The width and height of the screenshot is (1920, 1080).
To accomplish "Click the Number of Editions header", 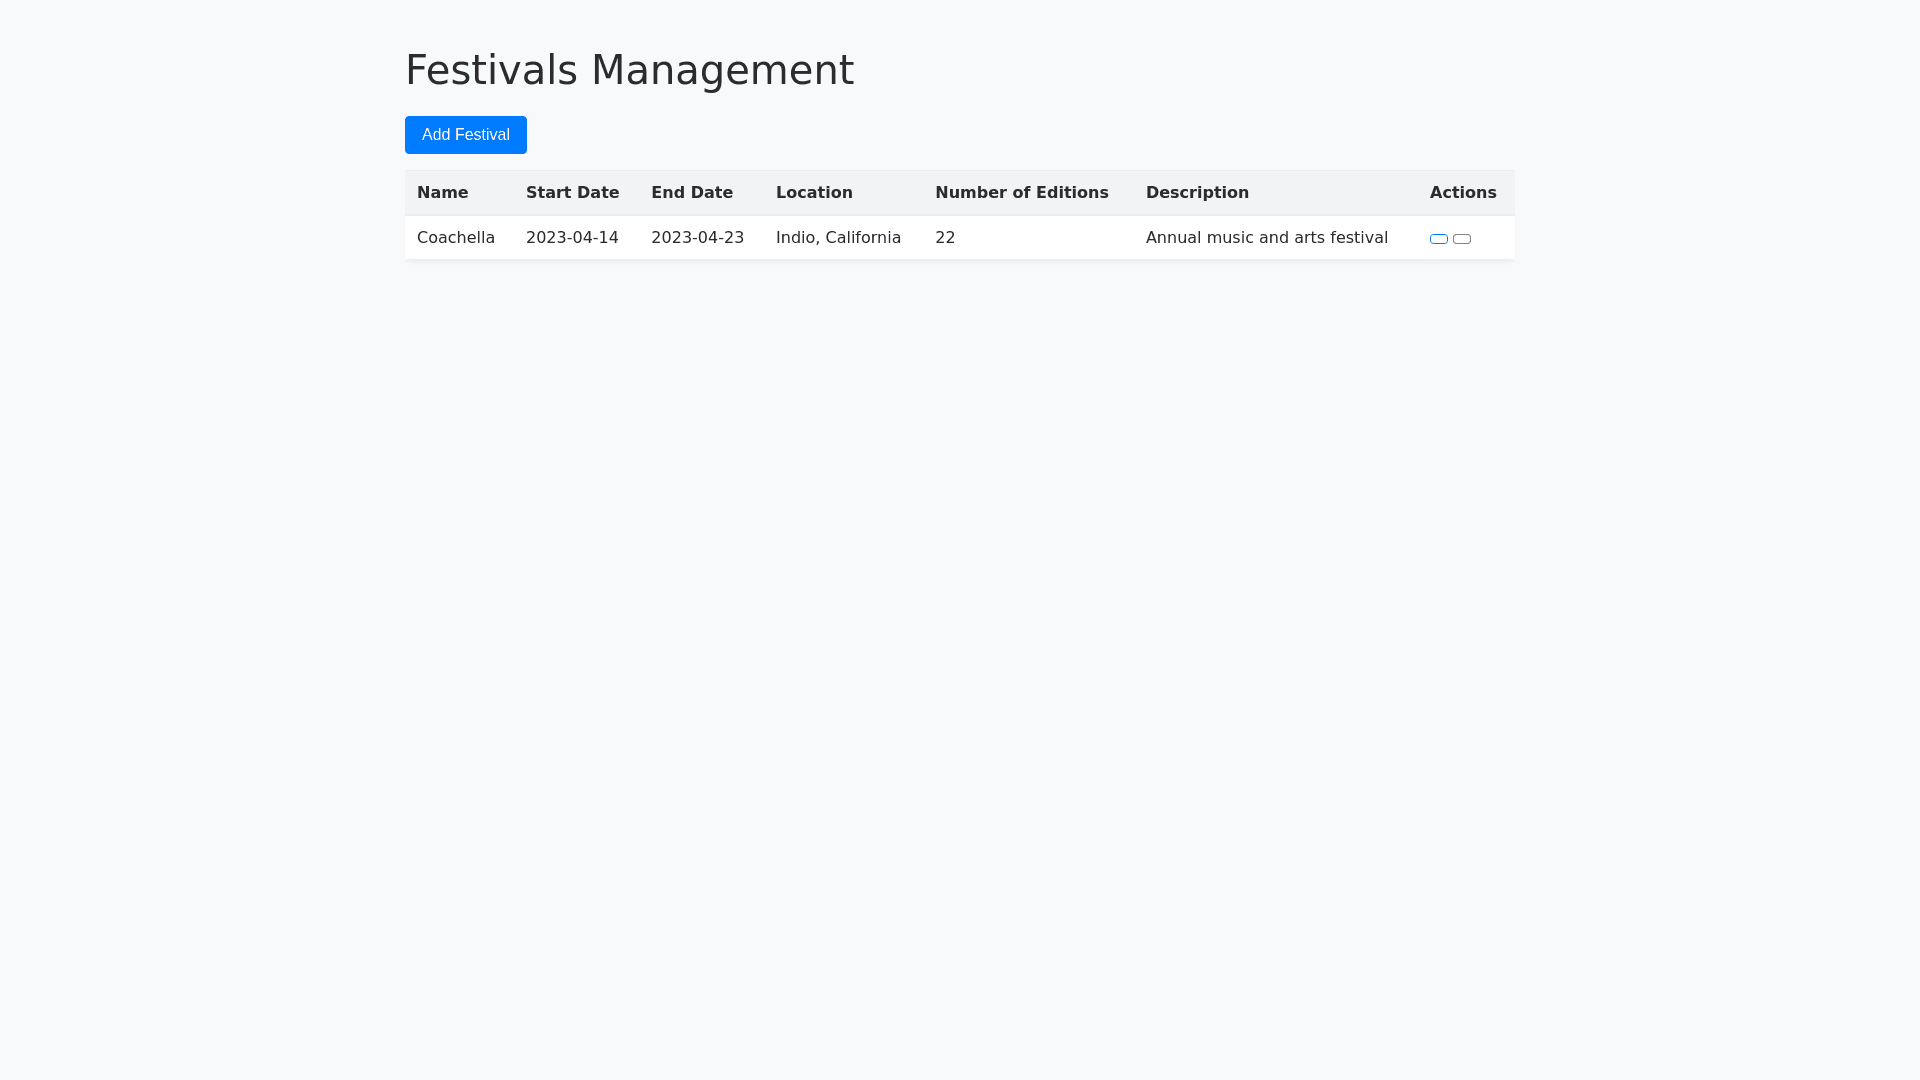I will tap(1021, 193).
